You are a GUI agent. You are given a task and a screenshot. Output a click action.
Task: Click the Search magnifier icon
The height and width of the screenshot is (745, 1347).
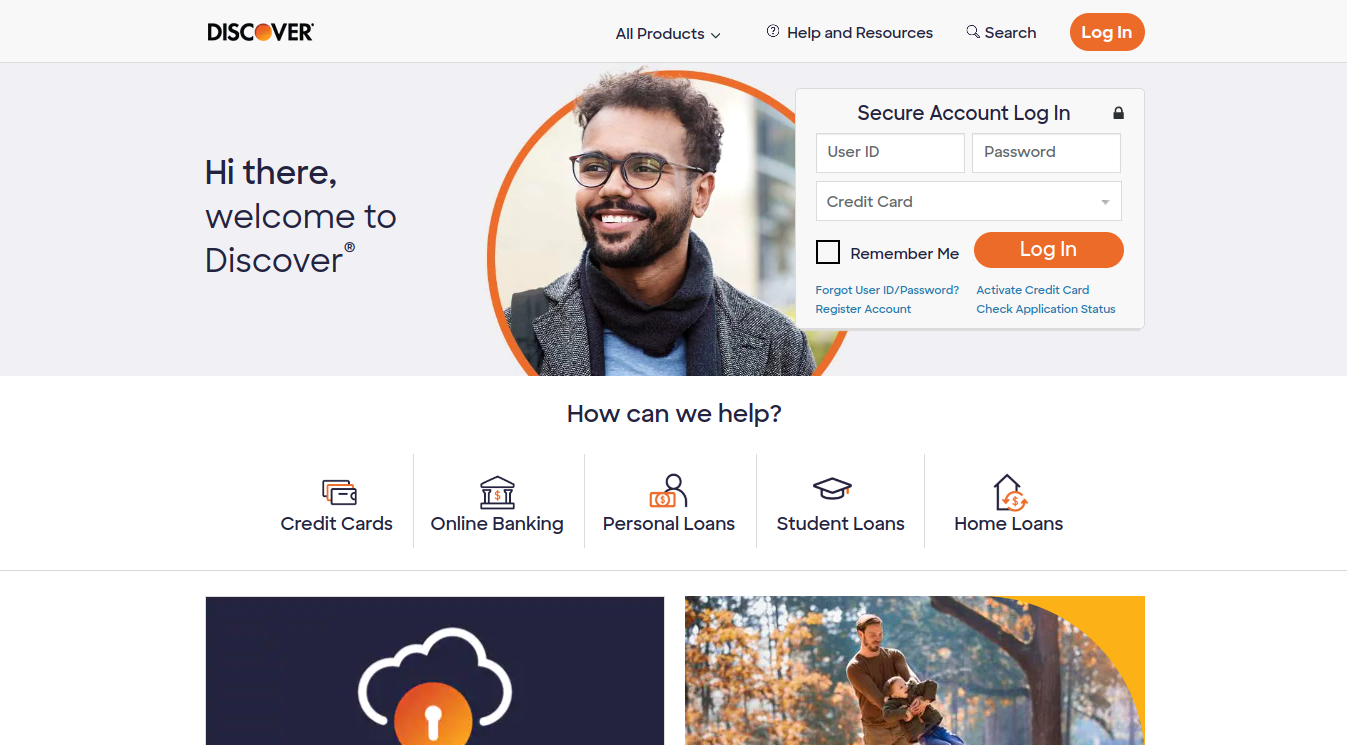point(973,32)
